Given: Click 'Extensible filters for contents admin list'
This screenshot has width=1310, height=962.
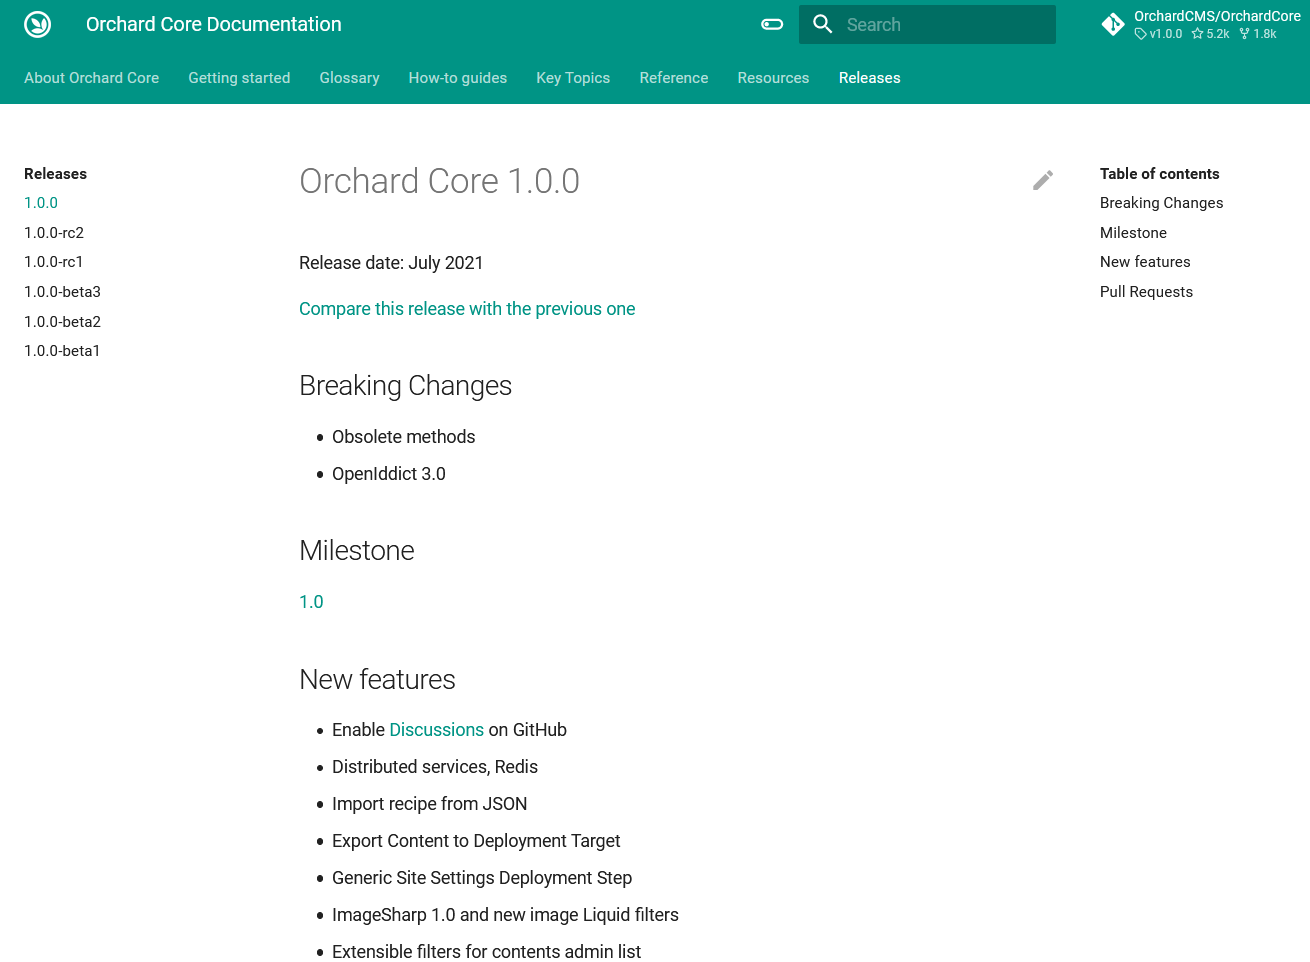Looking at the screenshot, I should 486,951.
